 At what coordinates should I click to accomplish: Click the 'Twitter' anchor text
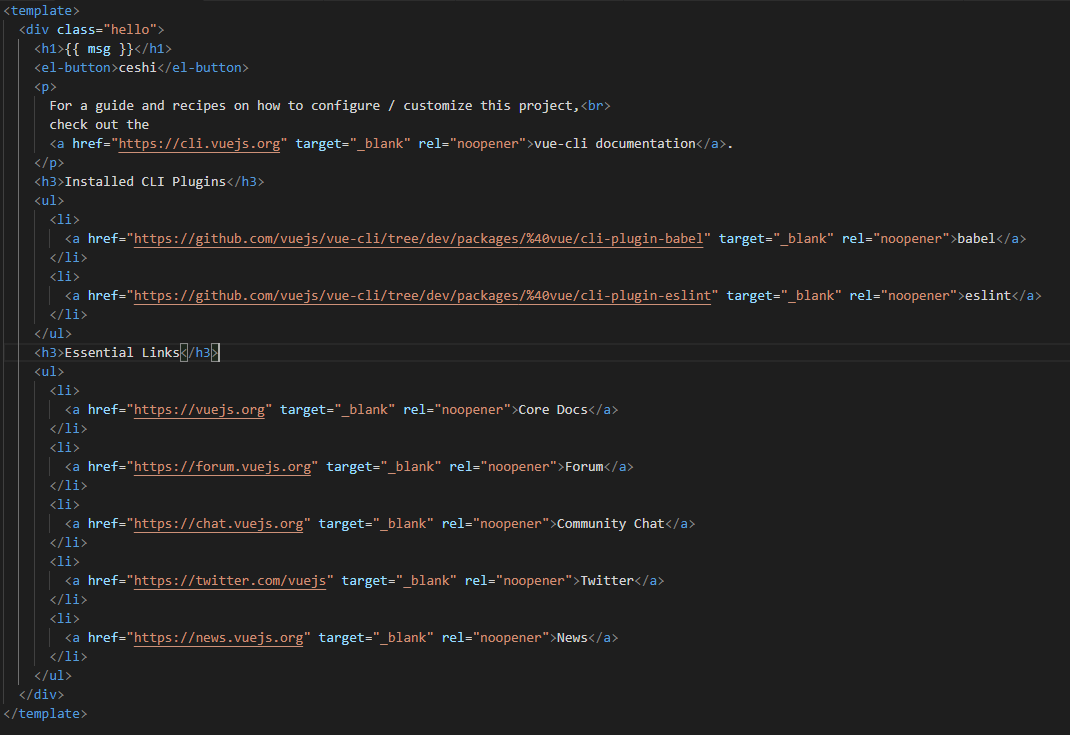tap(606, 581)
